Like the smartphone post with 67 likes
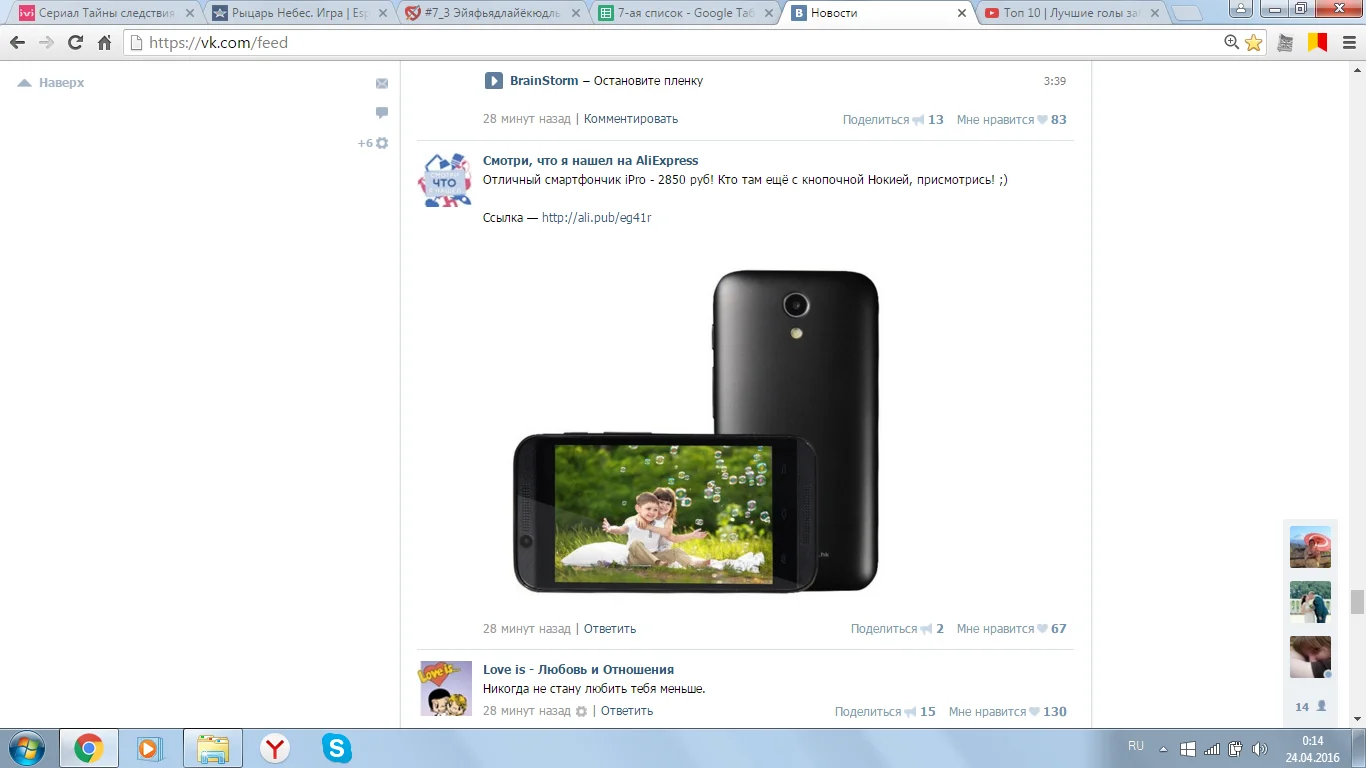This screenshot has height=768, width=1366. point(1012,629)
